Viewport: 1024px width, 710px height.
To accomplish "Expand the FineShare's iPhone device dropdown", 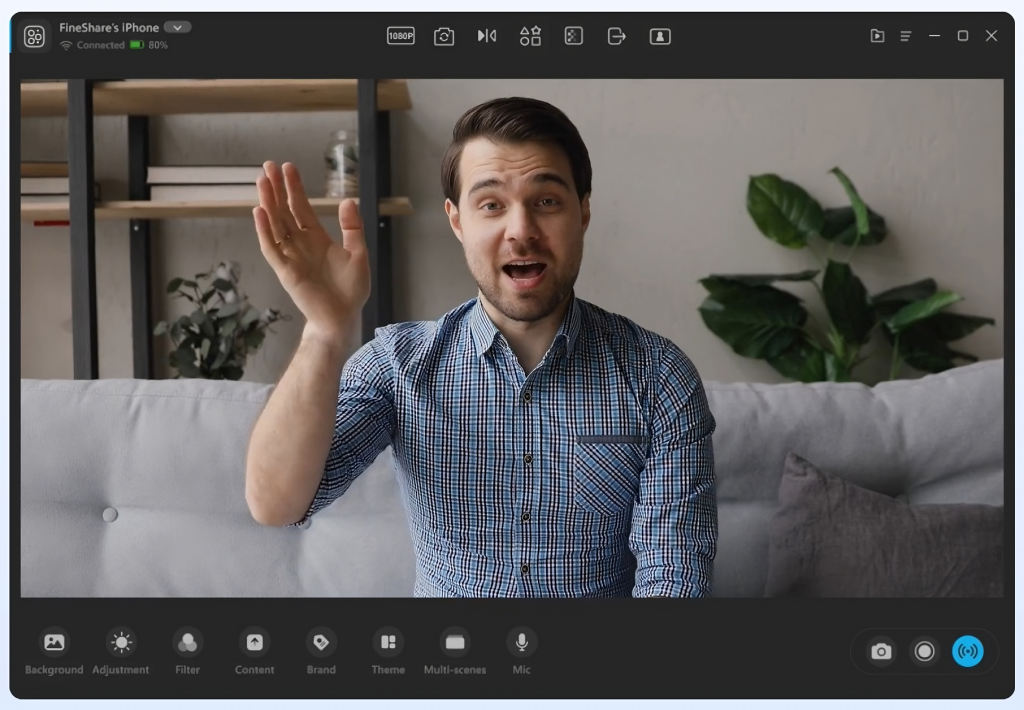I will (x=177, y=27).
